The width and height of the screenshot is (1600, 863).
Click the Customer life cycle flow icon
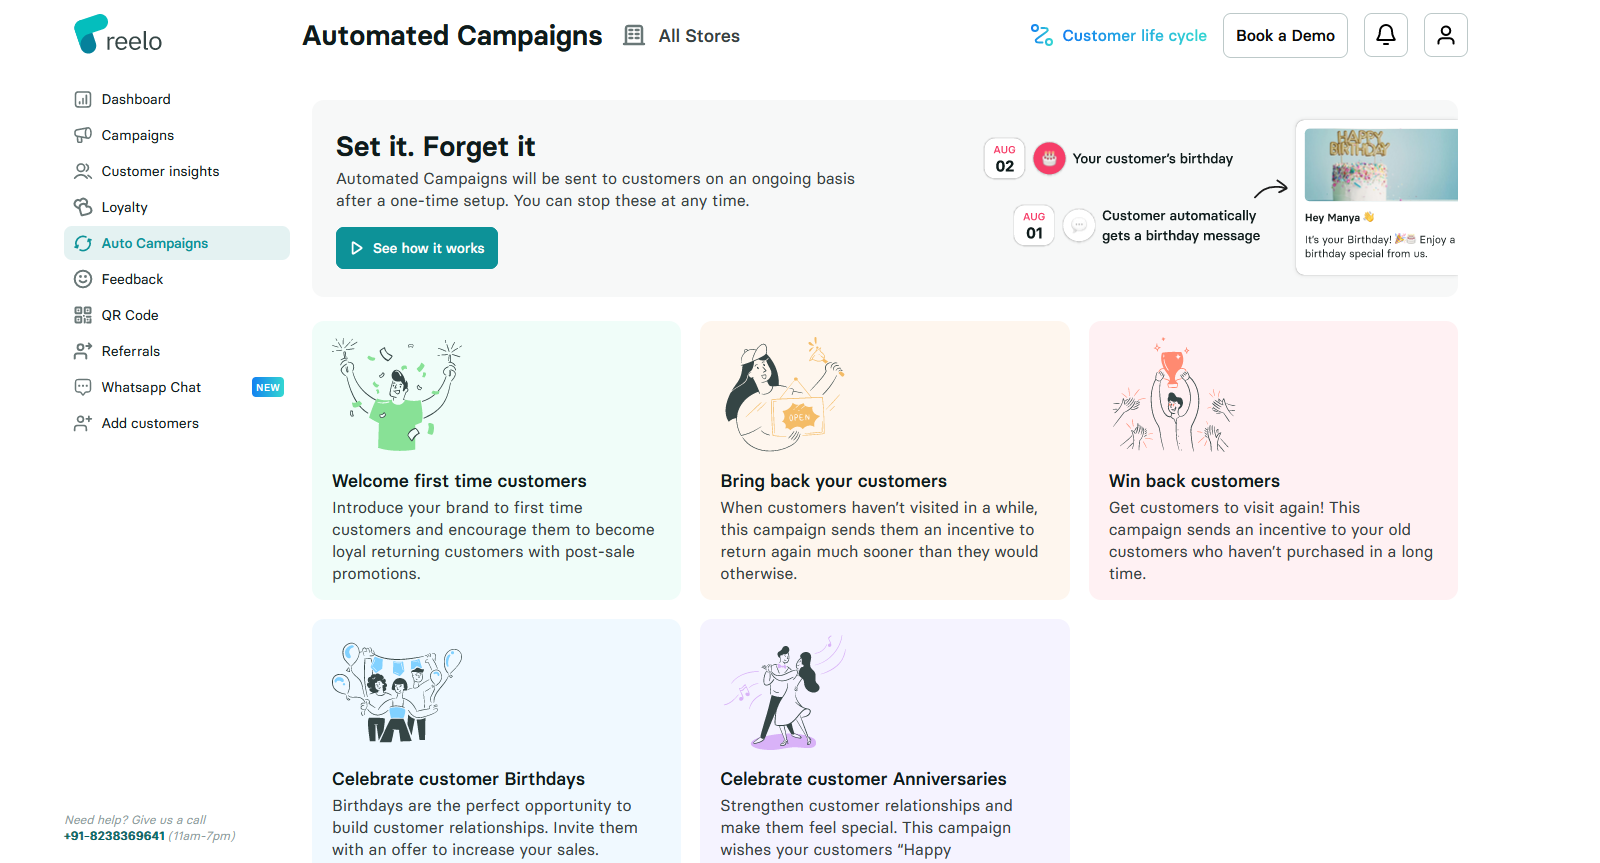pyautogui.click(x=1041, y=34)
